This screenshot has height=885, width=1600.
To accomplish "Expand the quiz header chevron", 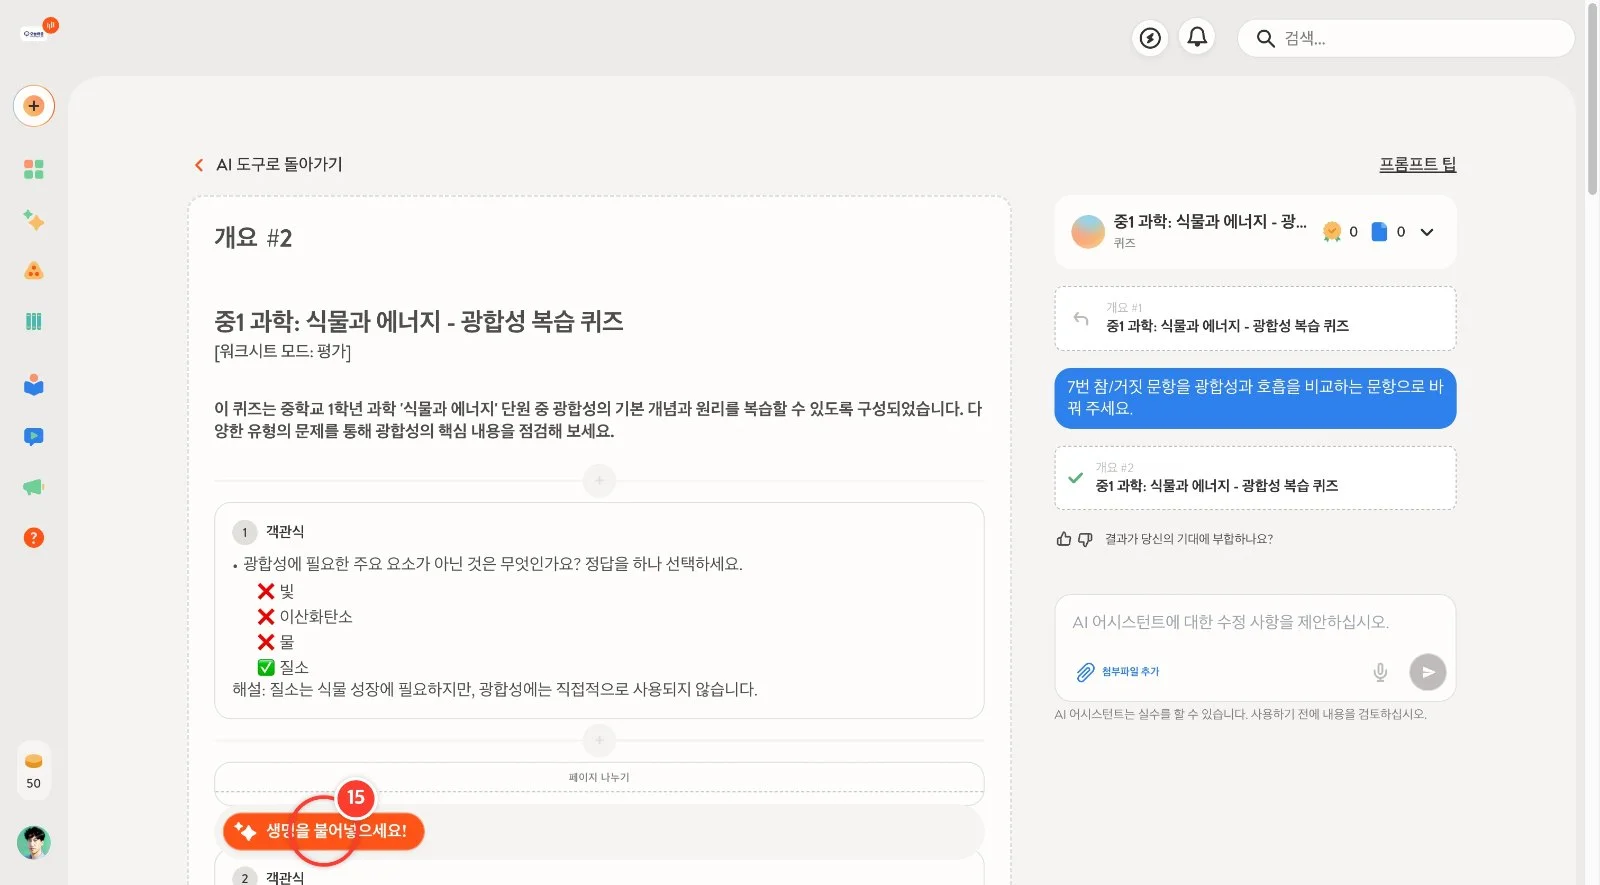I will tap(1427, 232).
